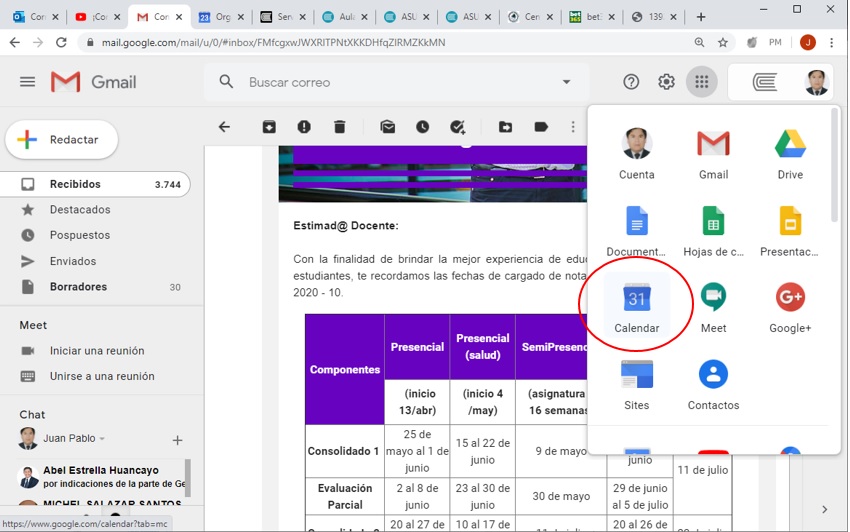The image size is (850, 532).
Task: Close the Google apps grid launcher
Action: (701, 82)
